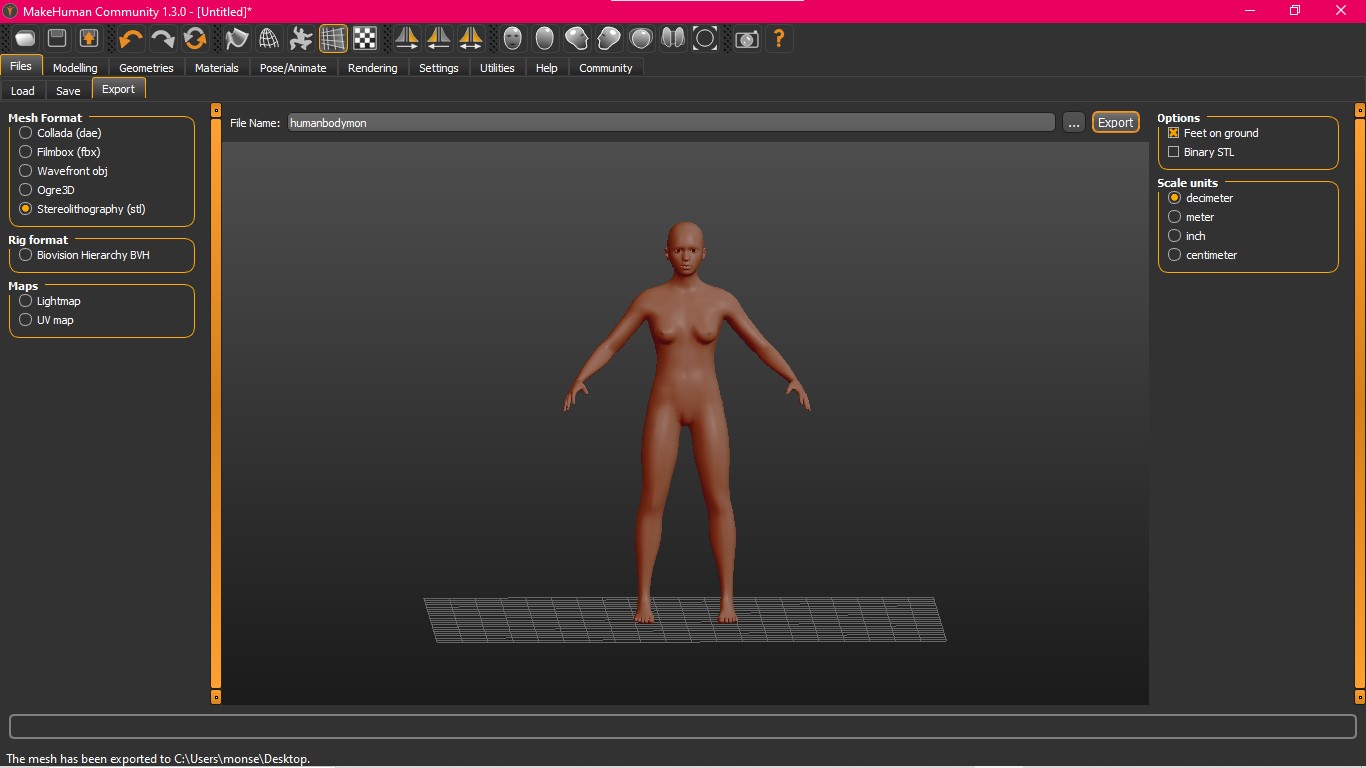Switch to the Pose/Animate tab
The image size is (1366, 768).
[293, 68]
